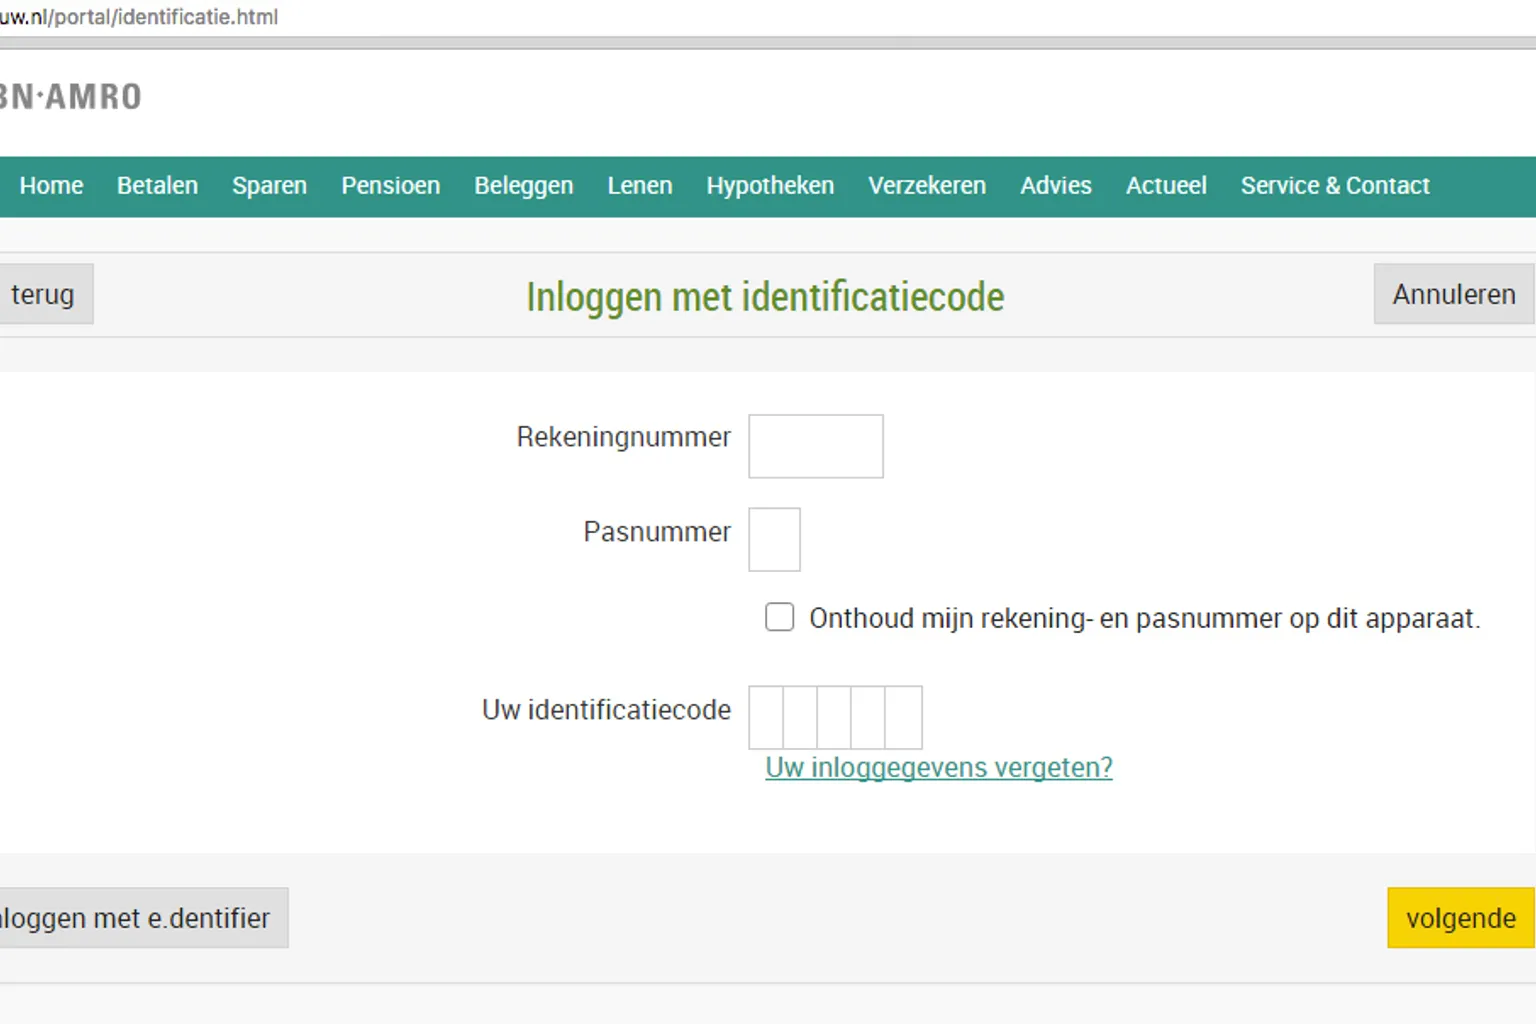
Task: Focus the Rekeningnummer input field
Action: (815, 446)
